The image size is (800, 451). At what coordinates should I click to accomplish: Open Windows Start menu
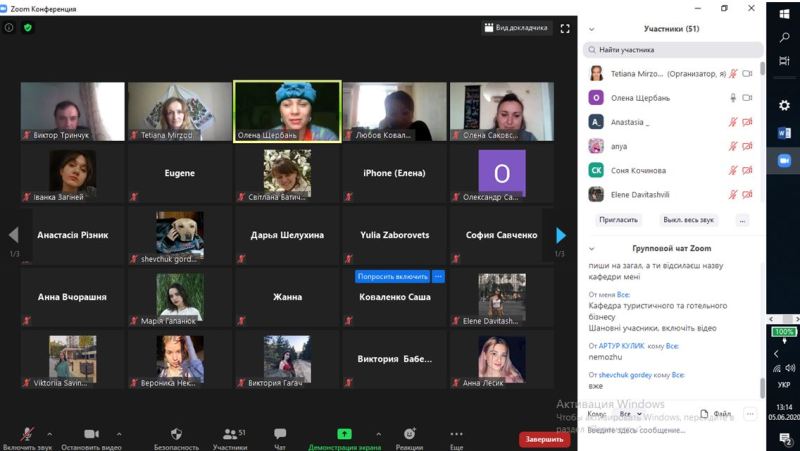(x=784, y=14)
